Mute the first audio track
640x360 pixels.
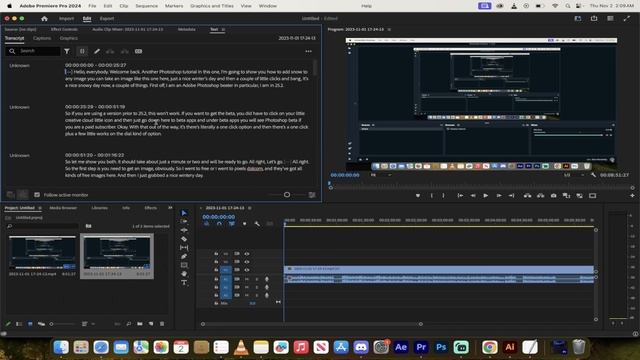pos(247,279)
